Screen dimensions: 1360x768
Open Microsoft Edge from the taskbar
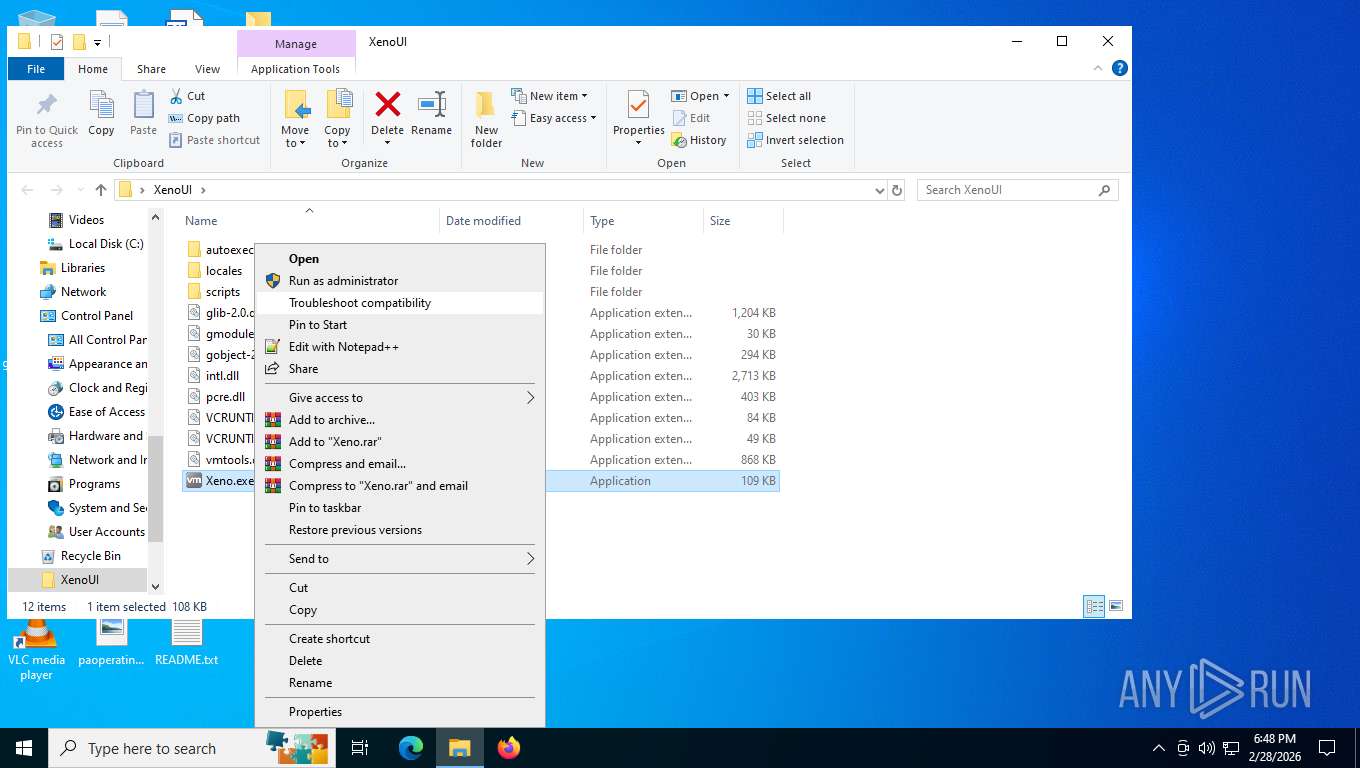click(411, 748)
